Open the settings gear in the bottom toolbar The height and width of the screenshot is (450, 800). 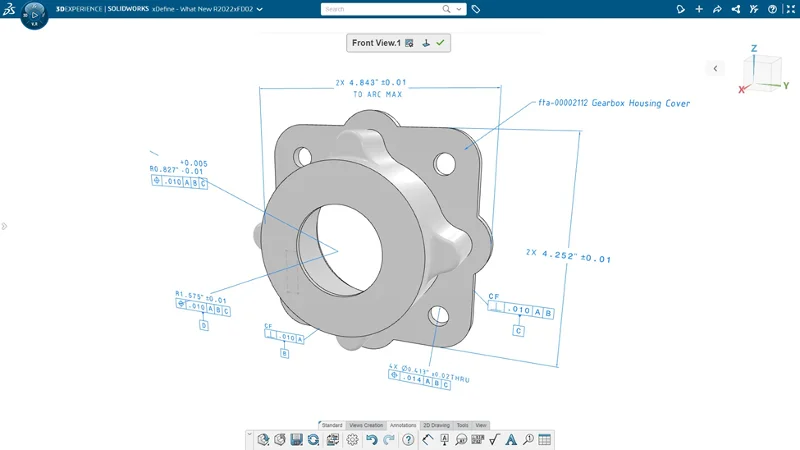coord(352,439)
